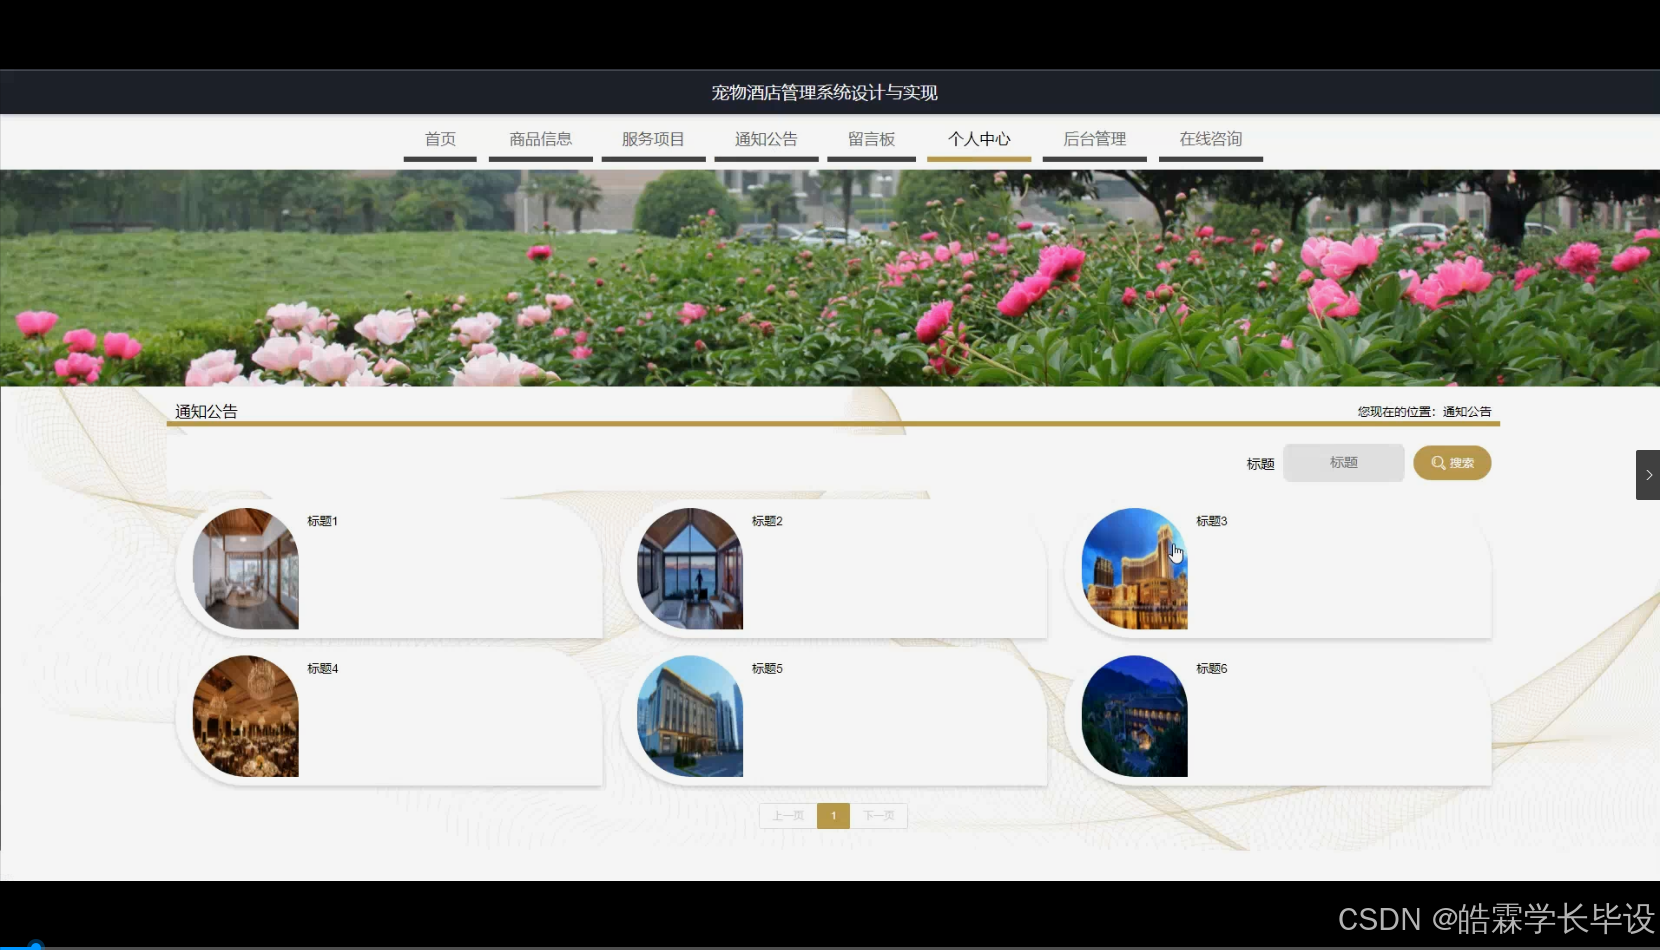Go to previous page with 上一页
This screenshot has height=950, width=1660.
[788, 816]
